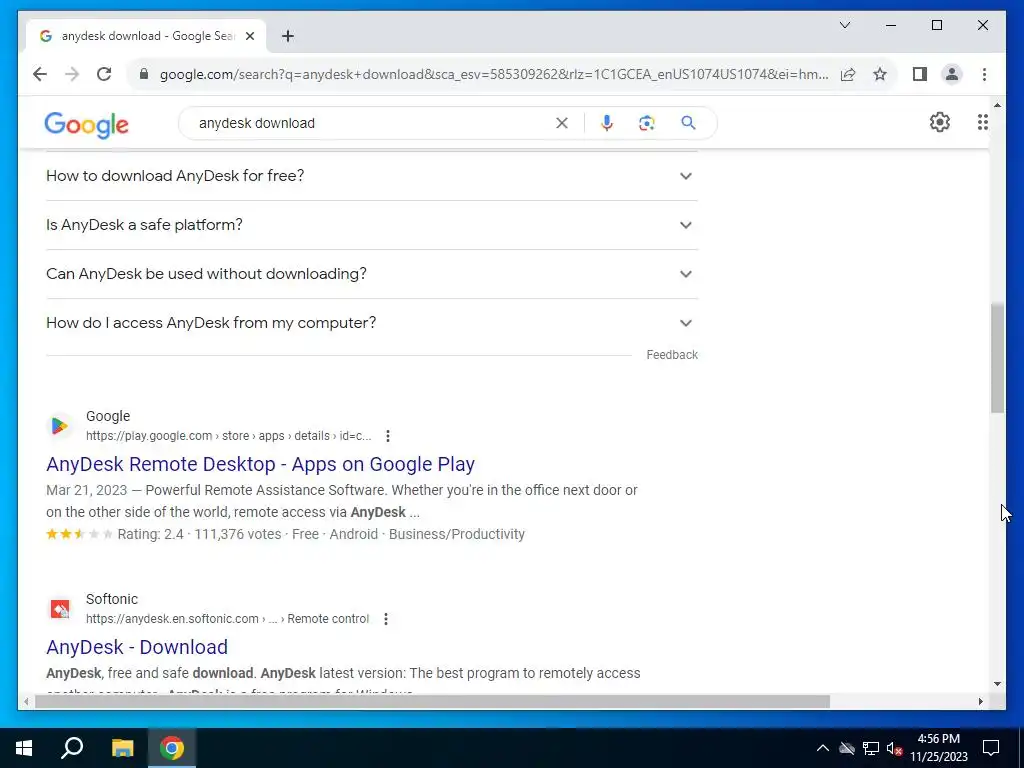Open taskbar search
Image resolution: width=1024 pixels, height=768 pixels.
pos(72,748)
